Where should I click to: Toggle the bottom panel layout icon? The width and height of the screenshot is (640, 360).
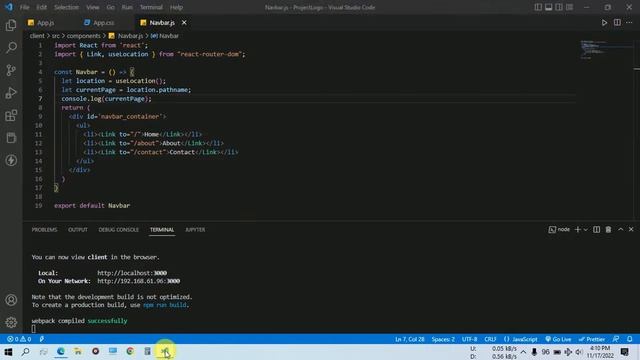click(549, 7)
